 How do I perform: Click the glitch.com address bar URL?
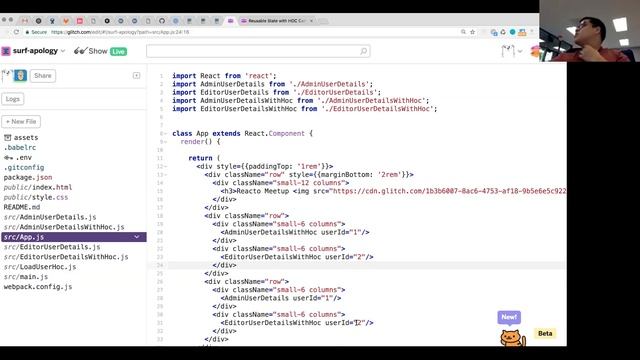[120, 32]
